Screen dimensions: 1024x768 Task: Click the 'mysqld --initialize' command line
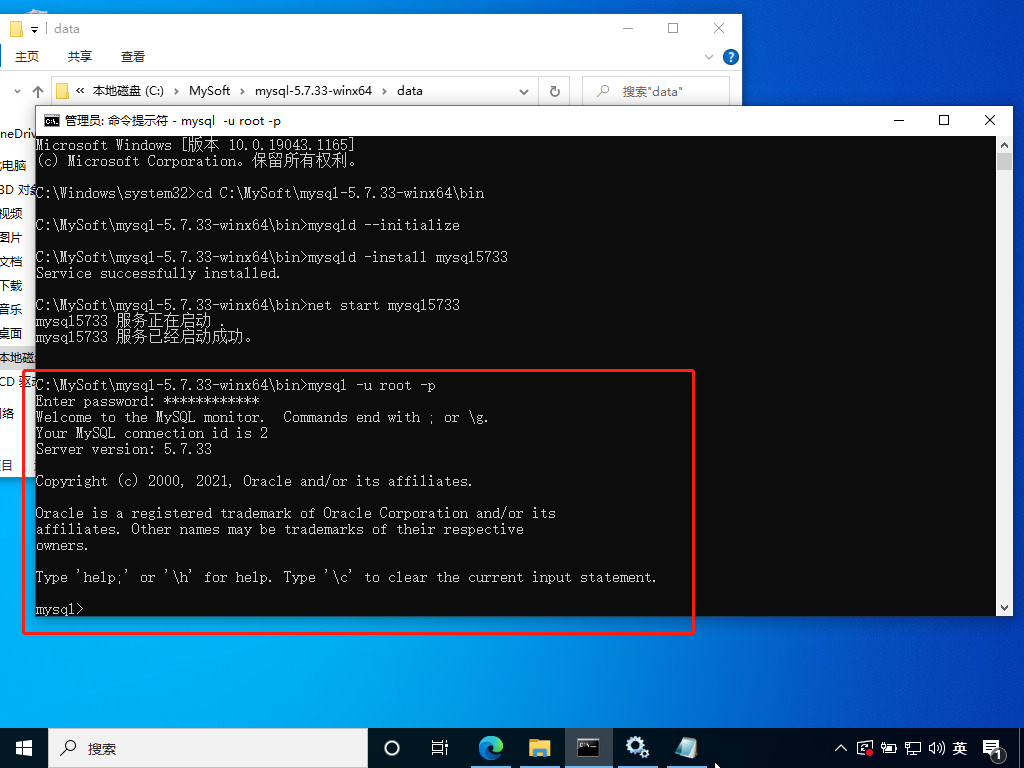[x=248, y=225]
